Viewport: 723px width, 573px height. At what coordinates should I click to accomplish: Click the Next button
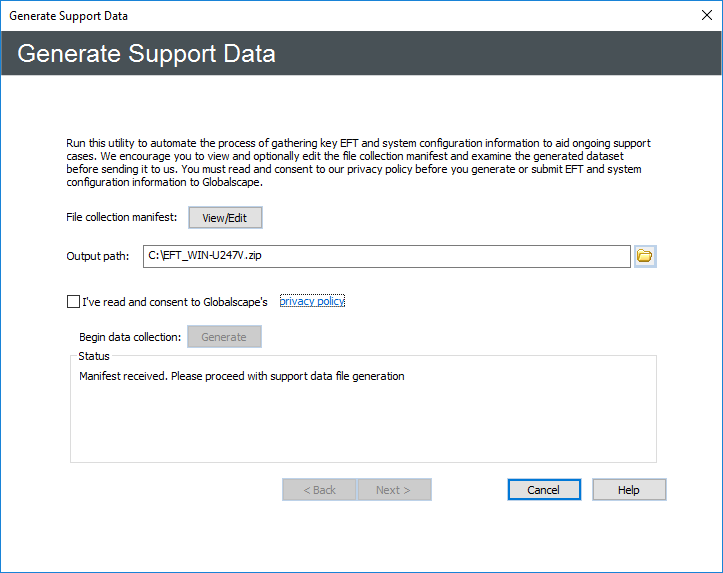point(394,490)
